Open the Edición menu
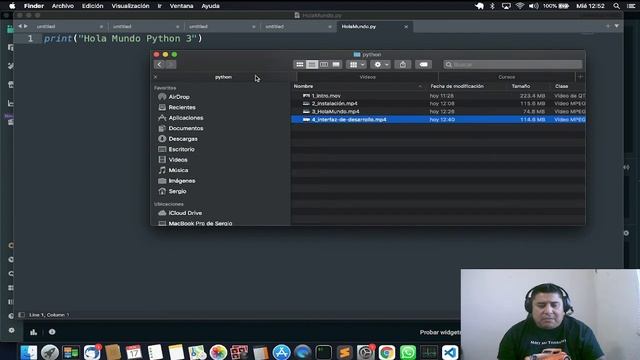This screenshot has height=360, width=640. pyautogui.click(x=93, y=6)
